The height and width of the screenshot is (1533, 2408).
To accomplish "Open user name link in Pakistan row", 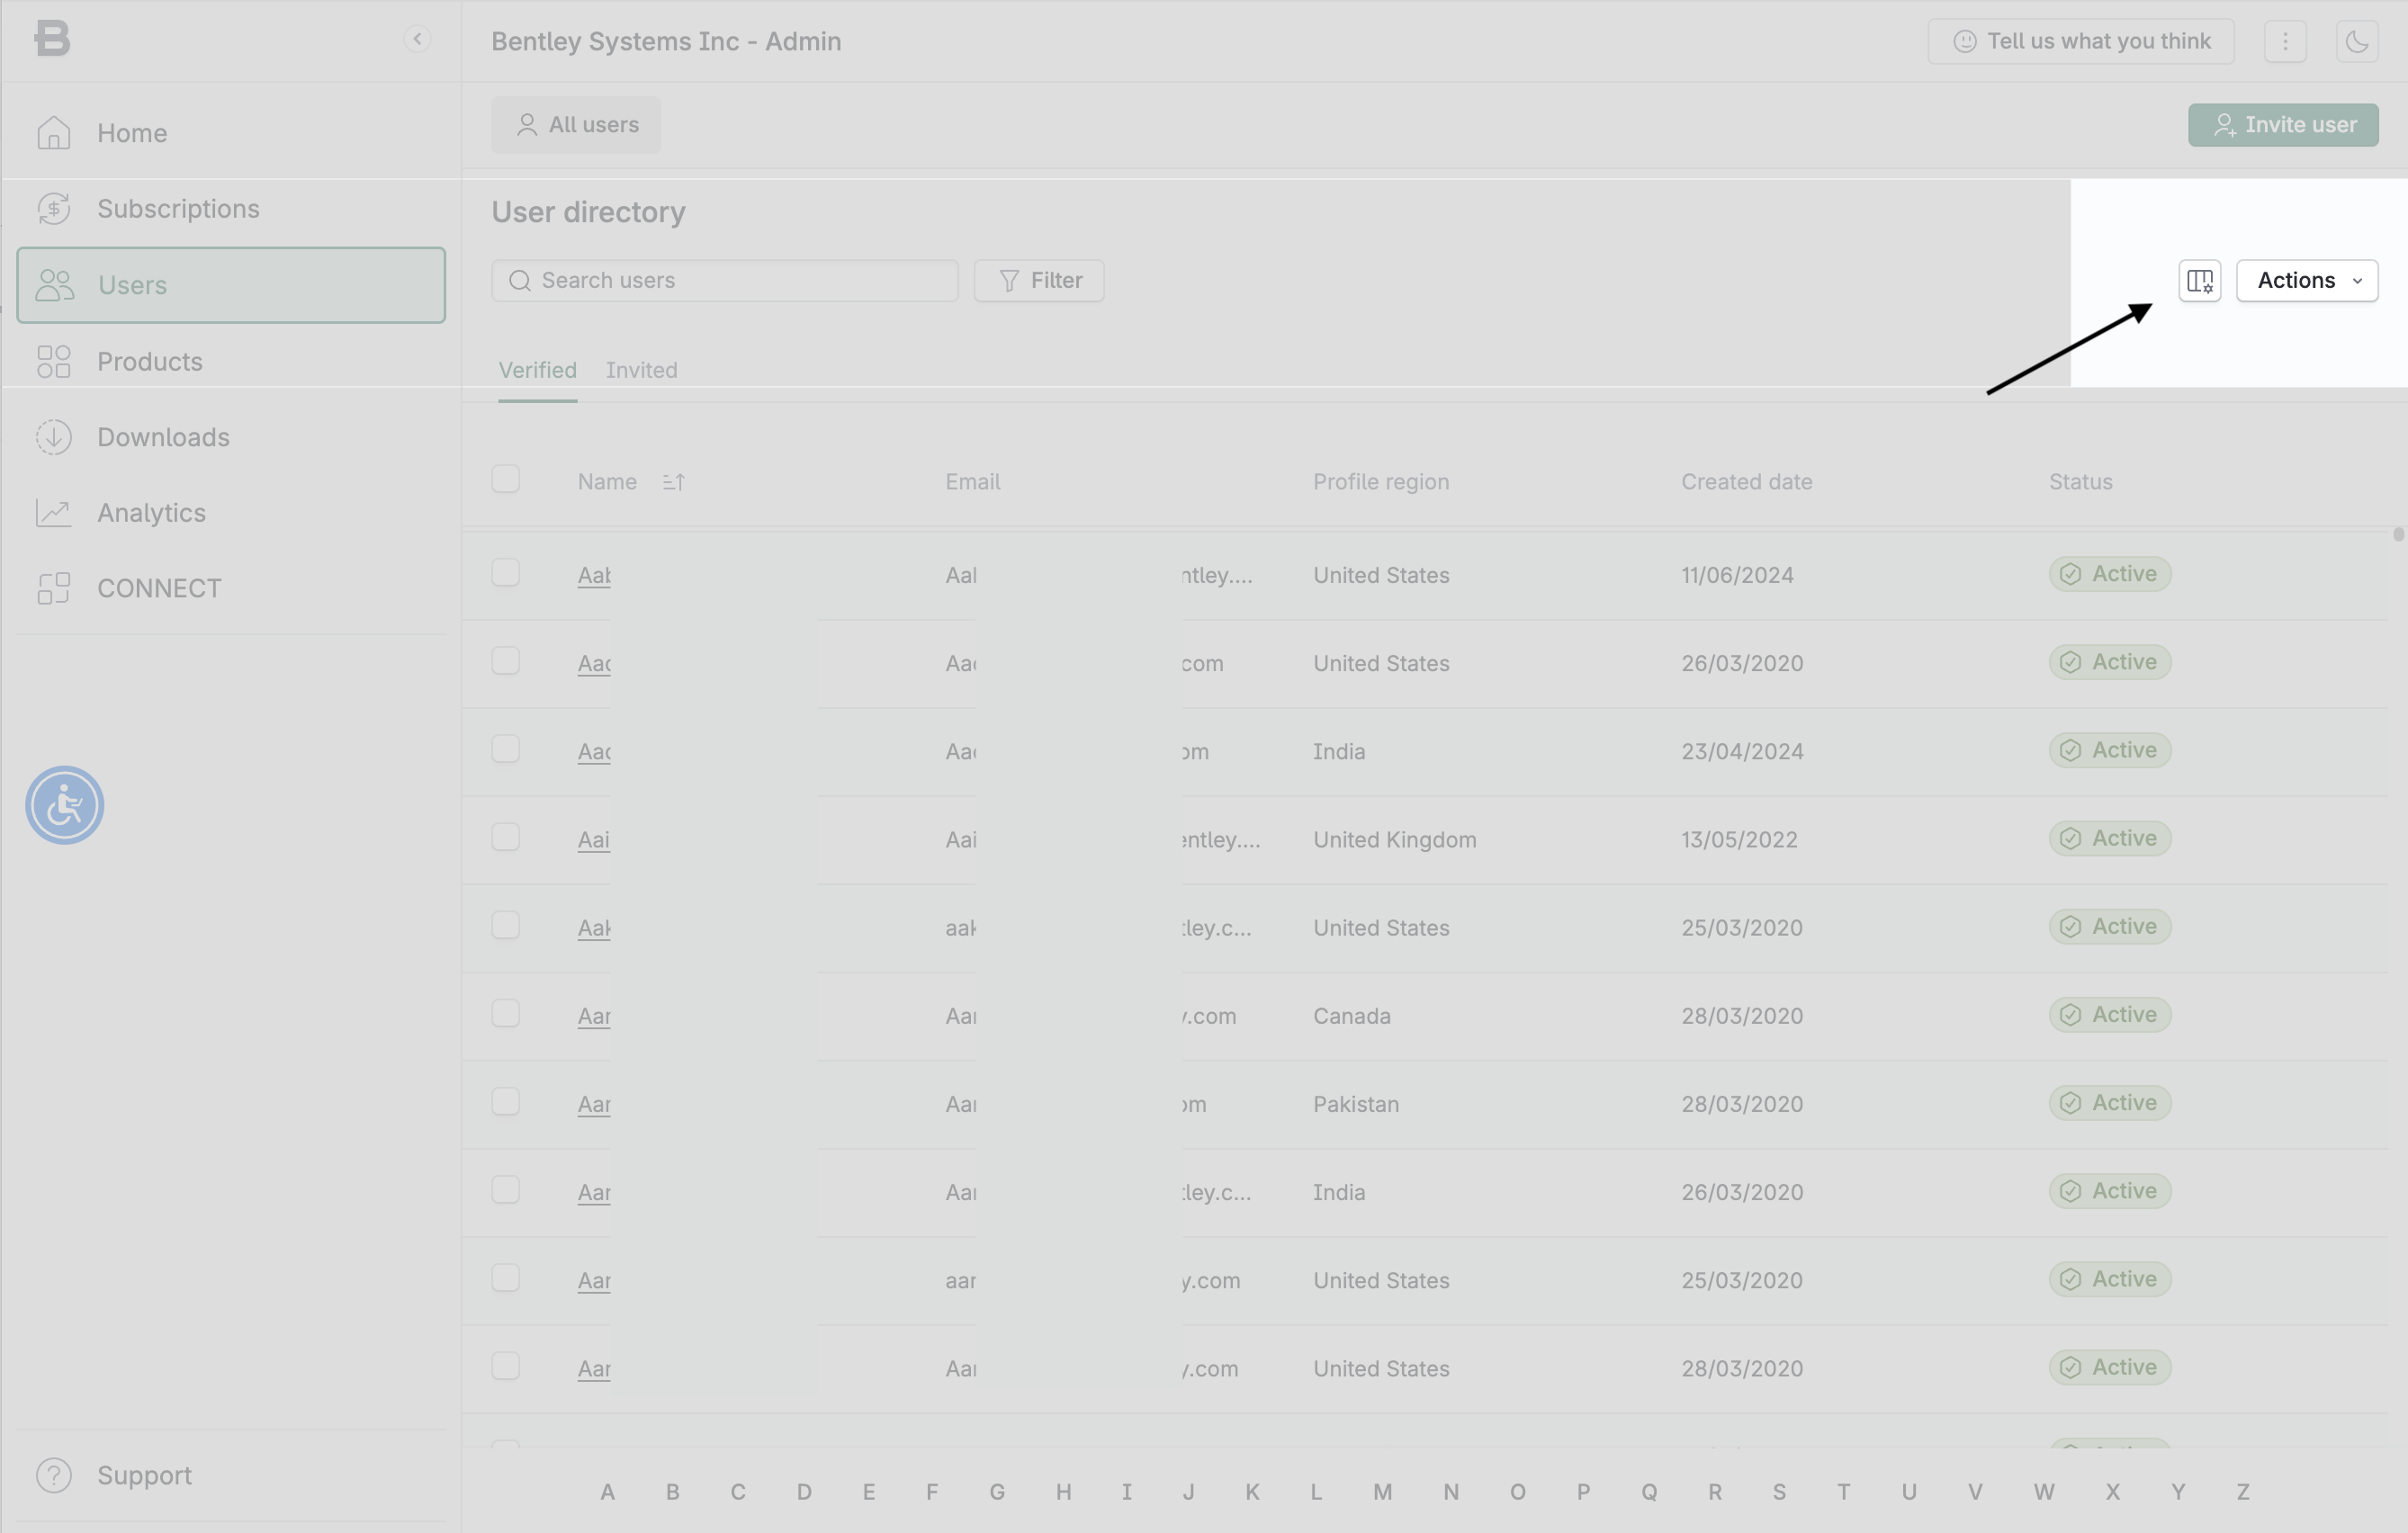I will pyautogui.click(x=594, y=1104).
